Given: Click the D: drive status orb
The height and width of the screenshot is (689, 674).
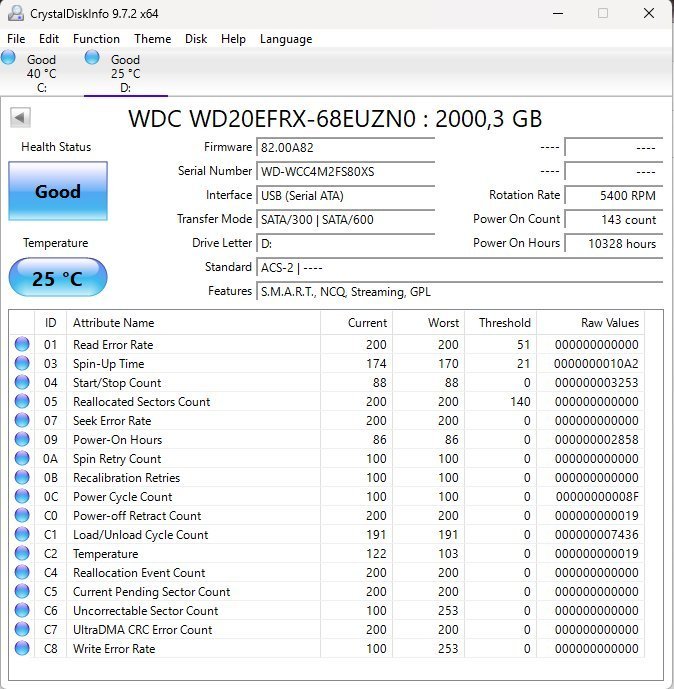Looking at the screenshot, I should click(92, 58).
